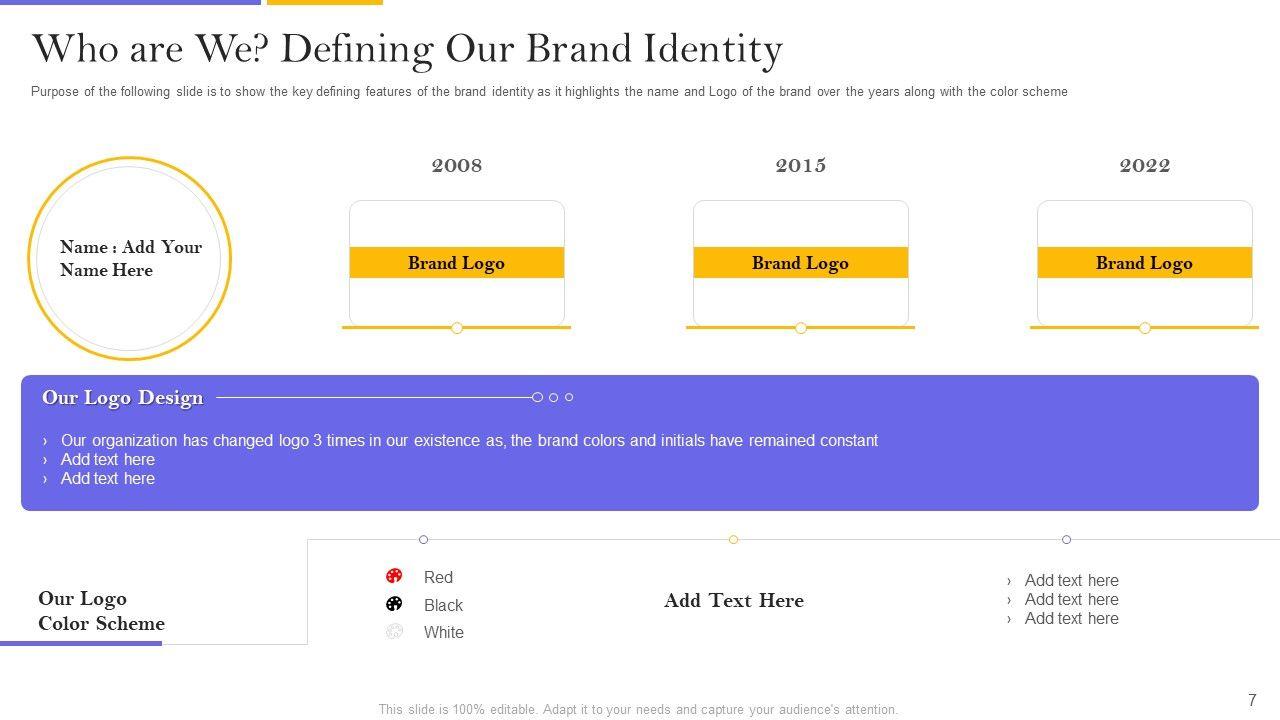The height and width of the screenshot is (720, 1280).
Task: Click the yellow dot above Add Text Here
Action: (x=733, y=540)
